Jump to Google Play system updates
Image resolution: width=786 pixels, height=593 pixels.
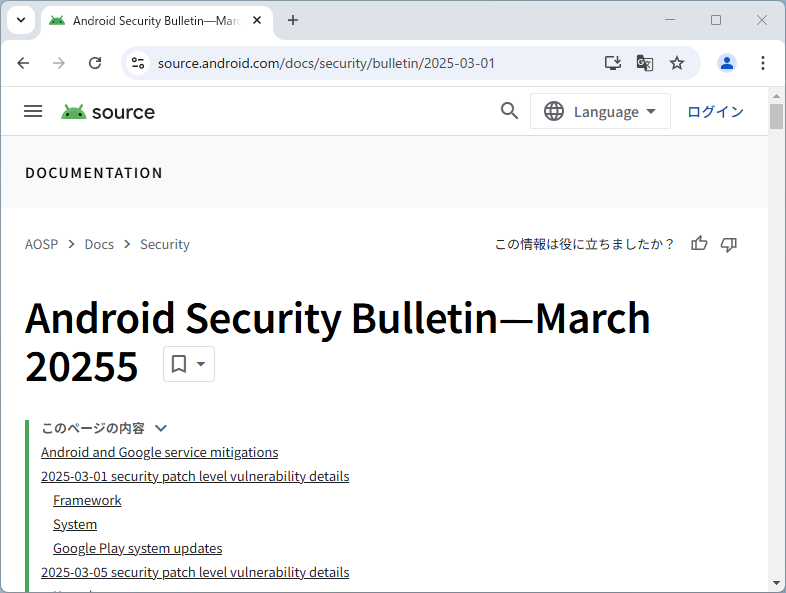tap(137, 548)
